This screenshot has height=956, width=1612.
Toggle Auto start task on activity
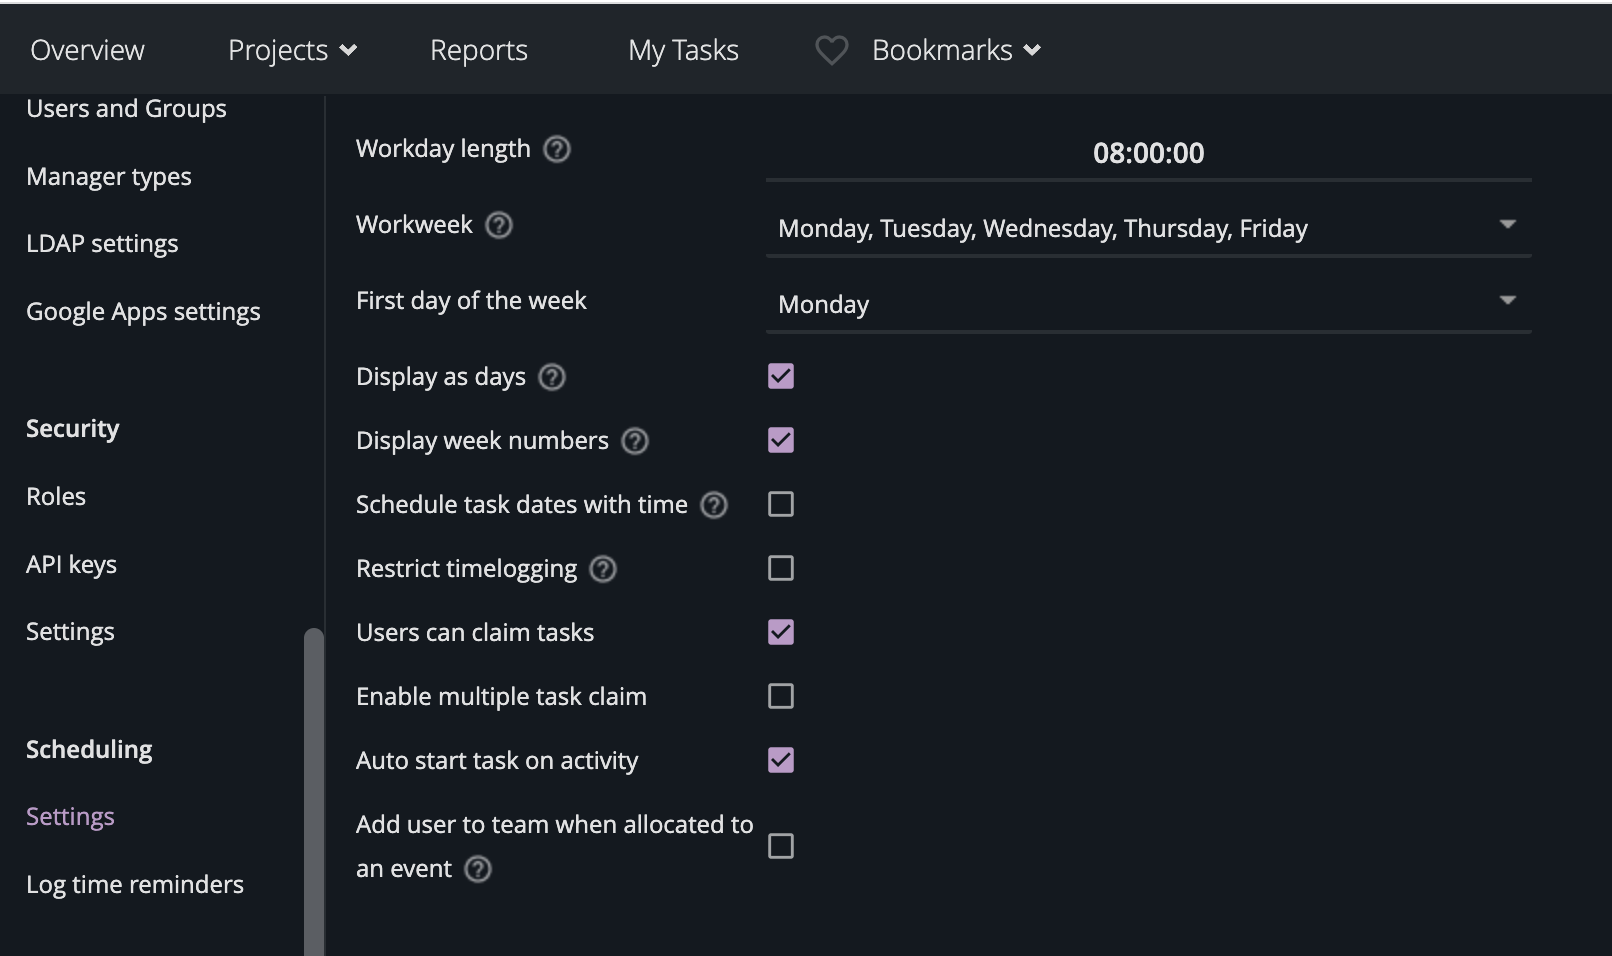click(x=781, y=760)
